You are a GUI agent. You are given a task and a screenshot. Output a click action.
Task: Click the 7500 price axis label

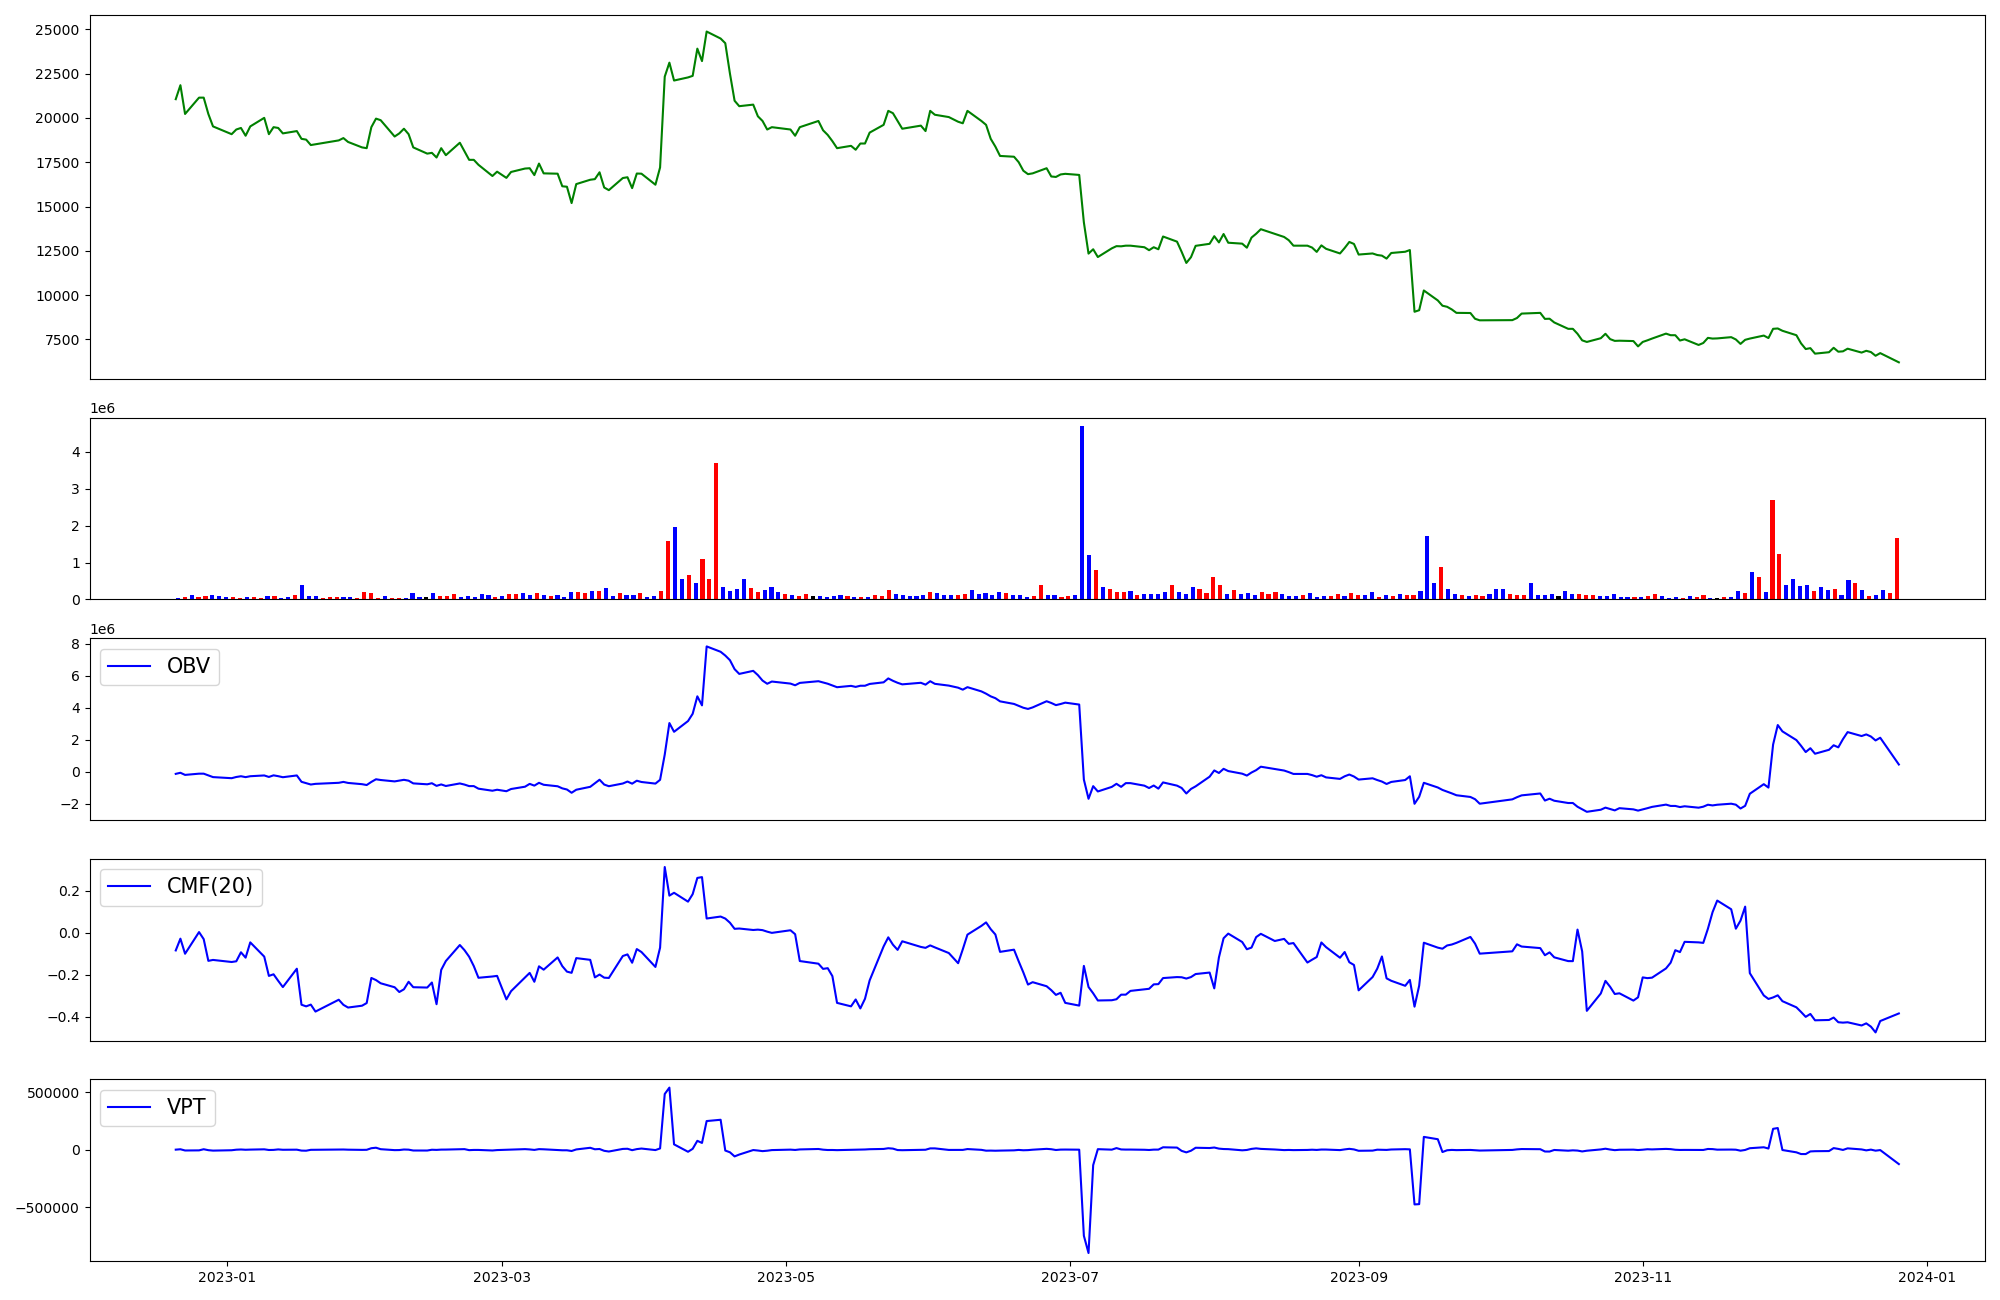61,340
